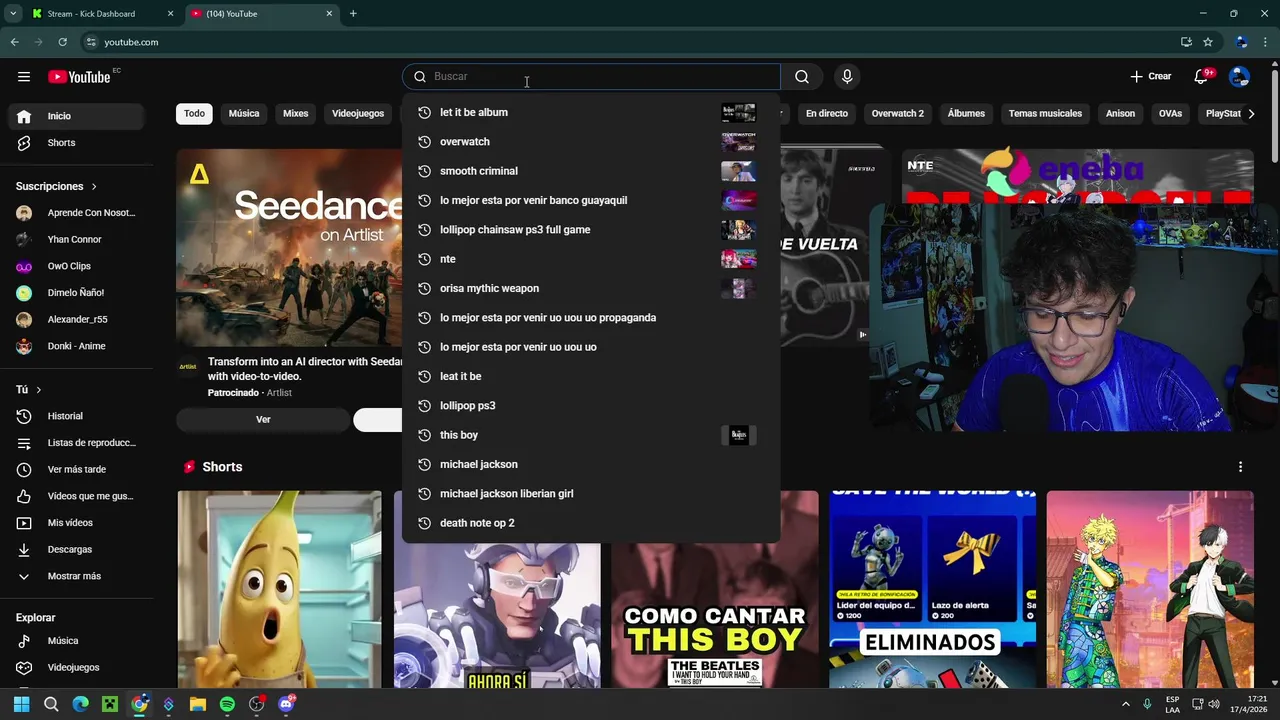Open a new browser tab
This screenshot has height=720, width=1280.
point(353,14)
